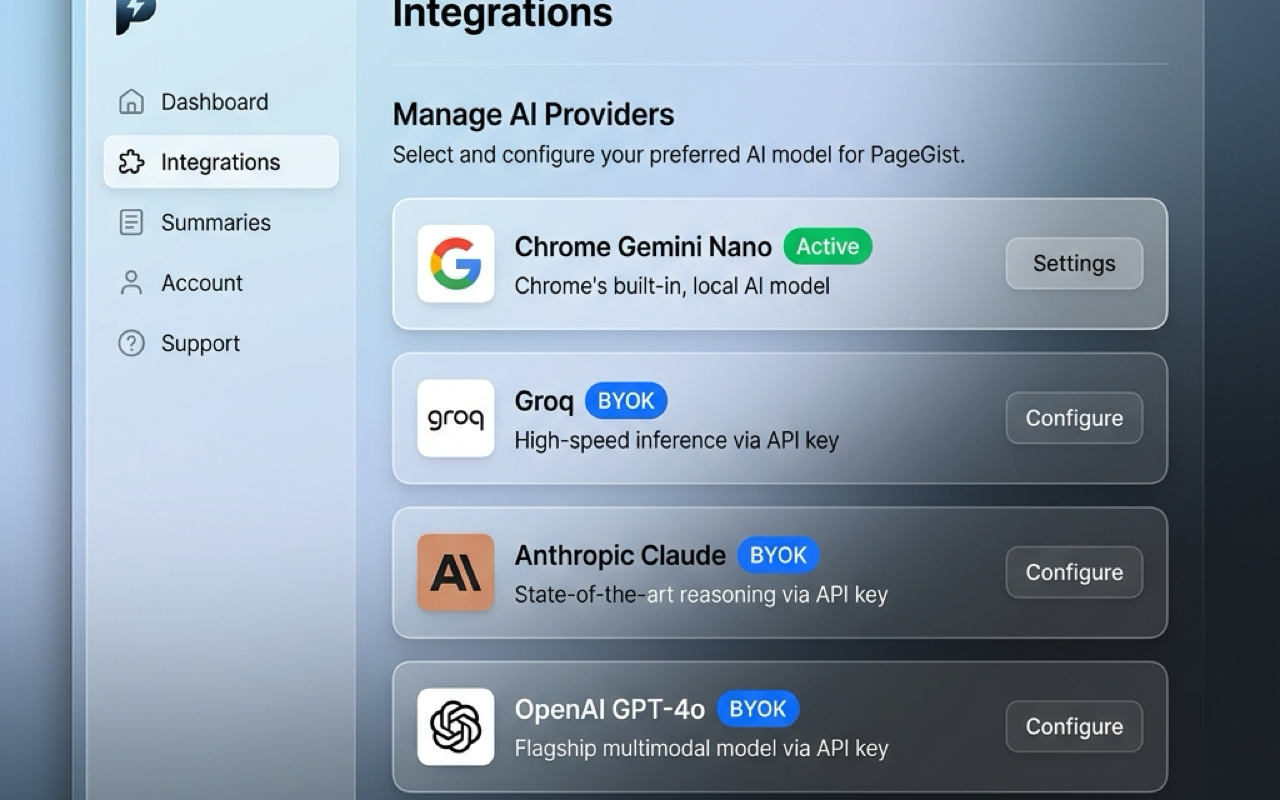Click the Active badge on Chrome Gemini Nano
This screenshot has height=800, width=1280.
tap(828, 246)
